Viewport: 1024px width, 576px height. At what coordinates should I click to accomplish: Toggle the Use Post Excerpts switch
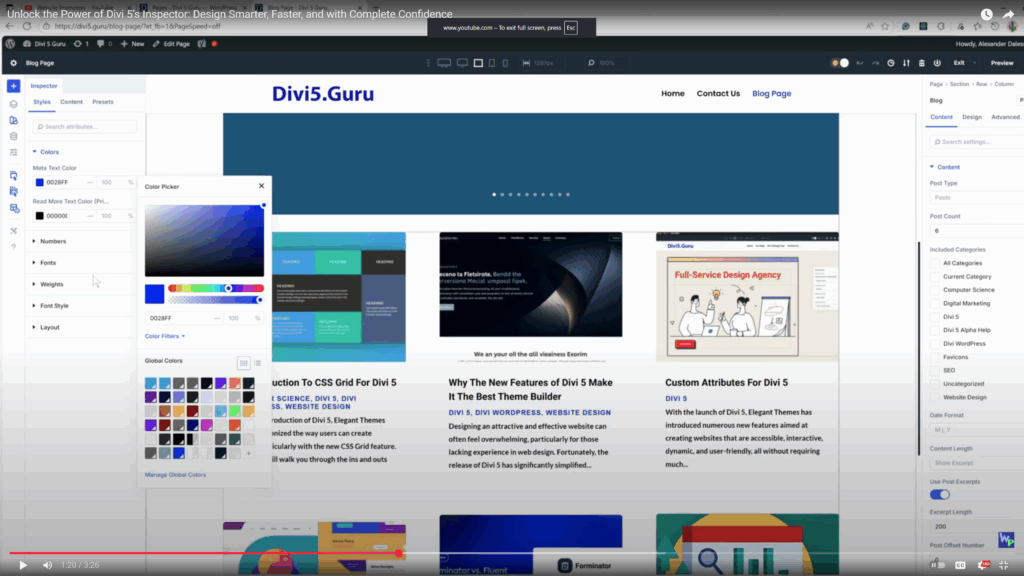[940, 494]
